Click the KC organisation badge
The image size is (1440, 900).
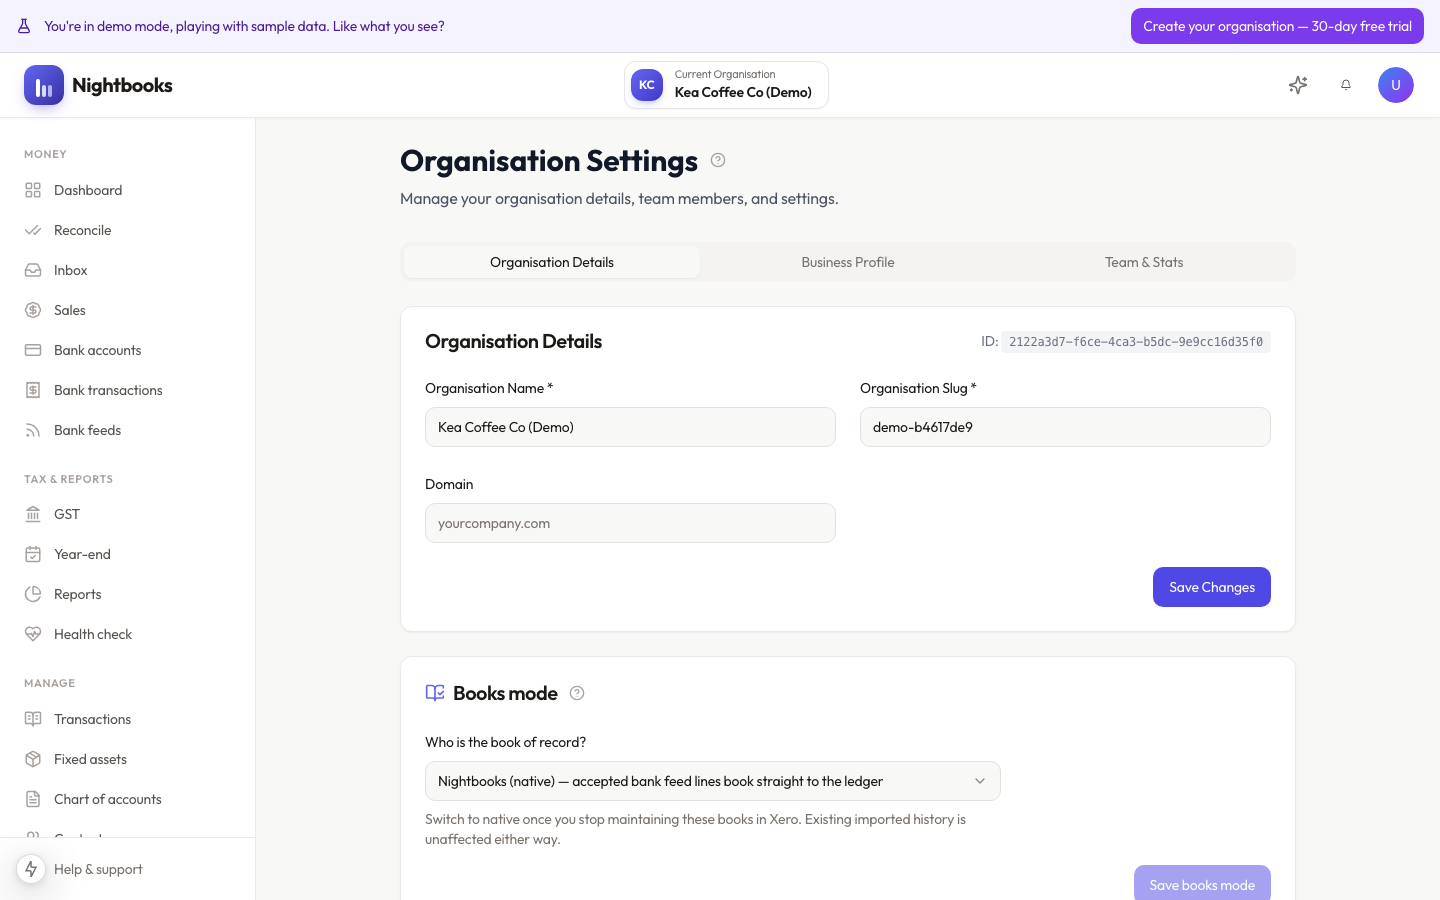point(647,85)
